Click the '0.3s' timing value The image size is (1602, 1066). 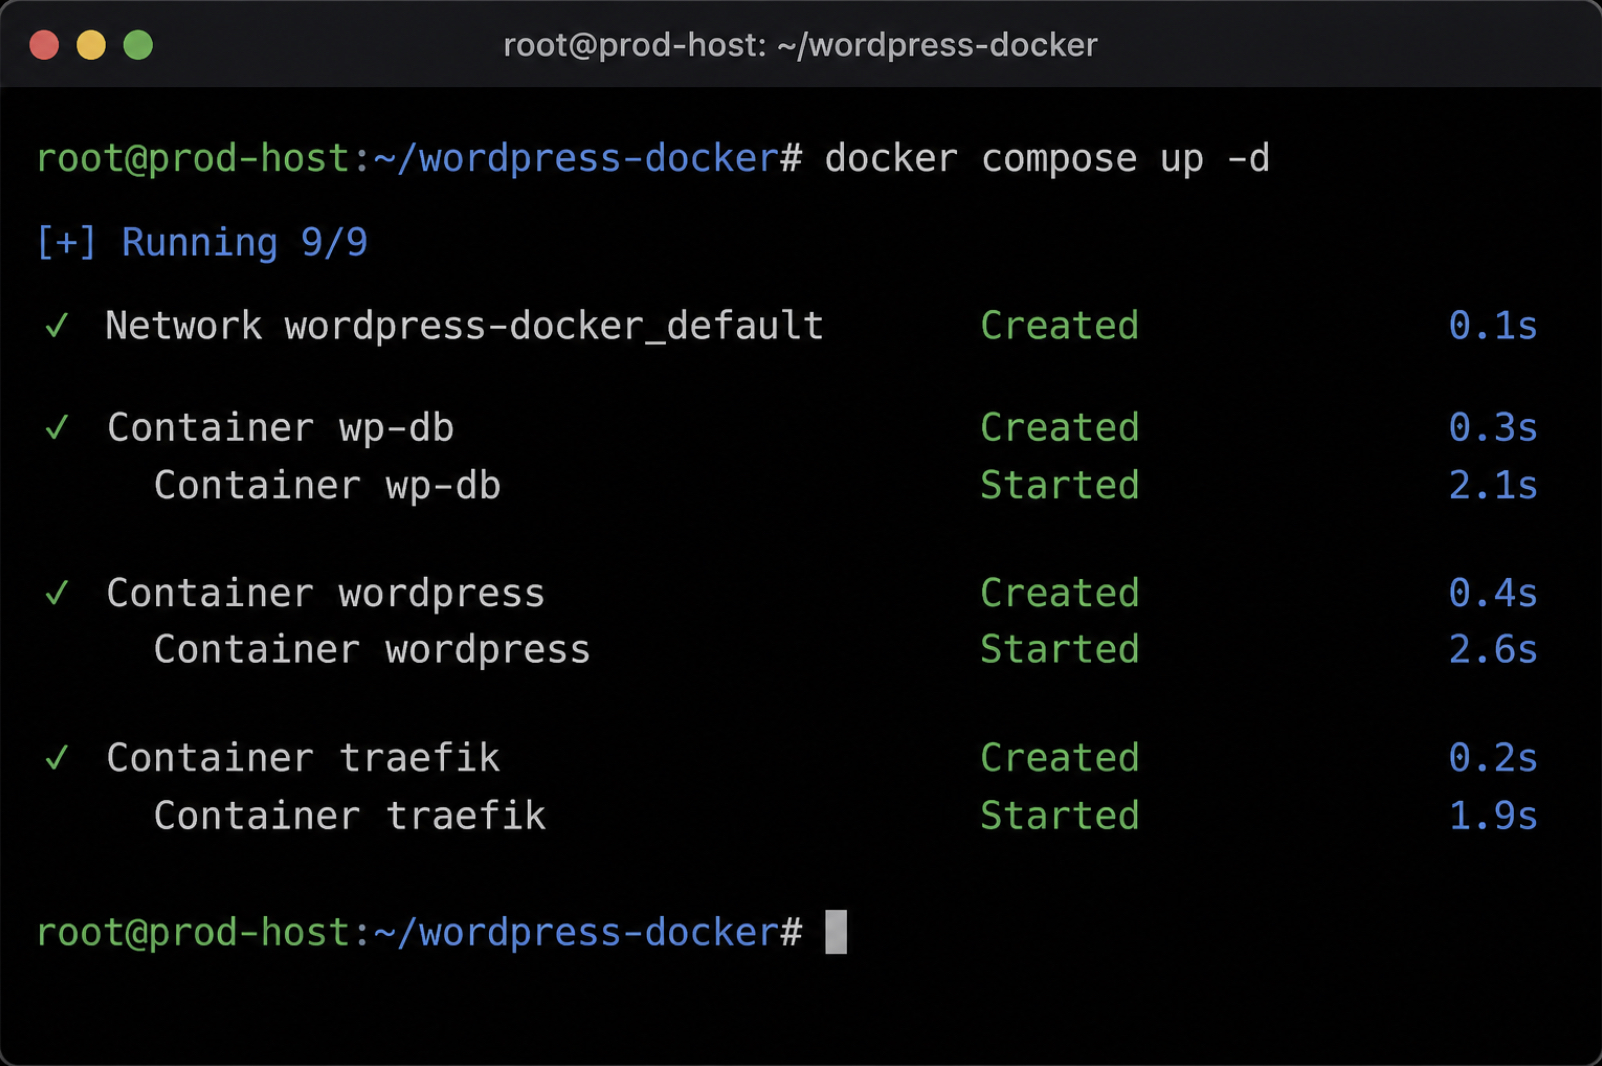(x=1493, y=428)
